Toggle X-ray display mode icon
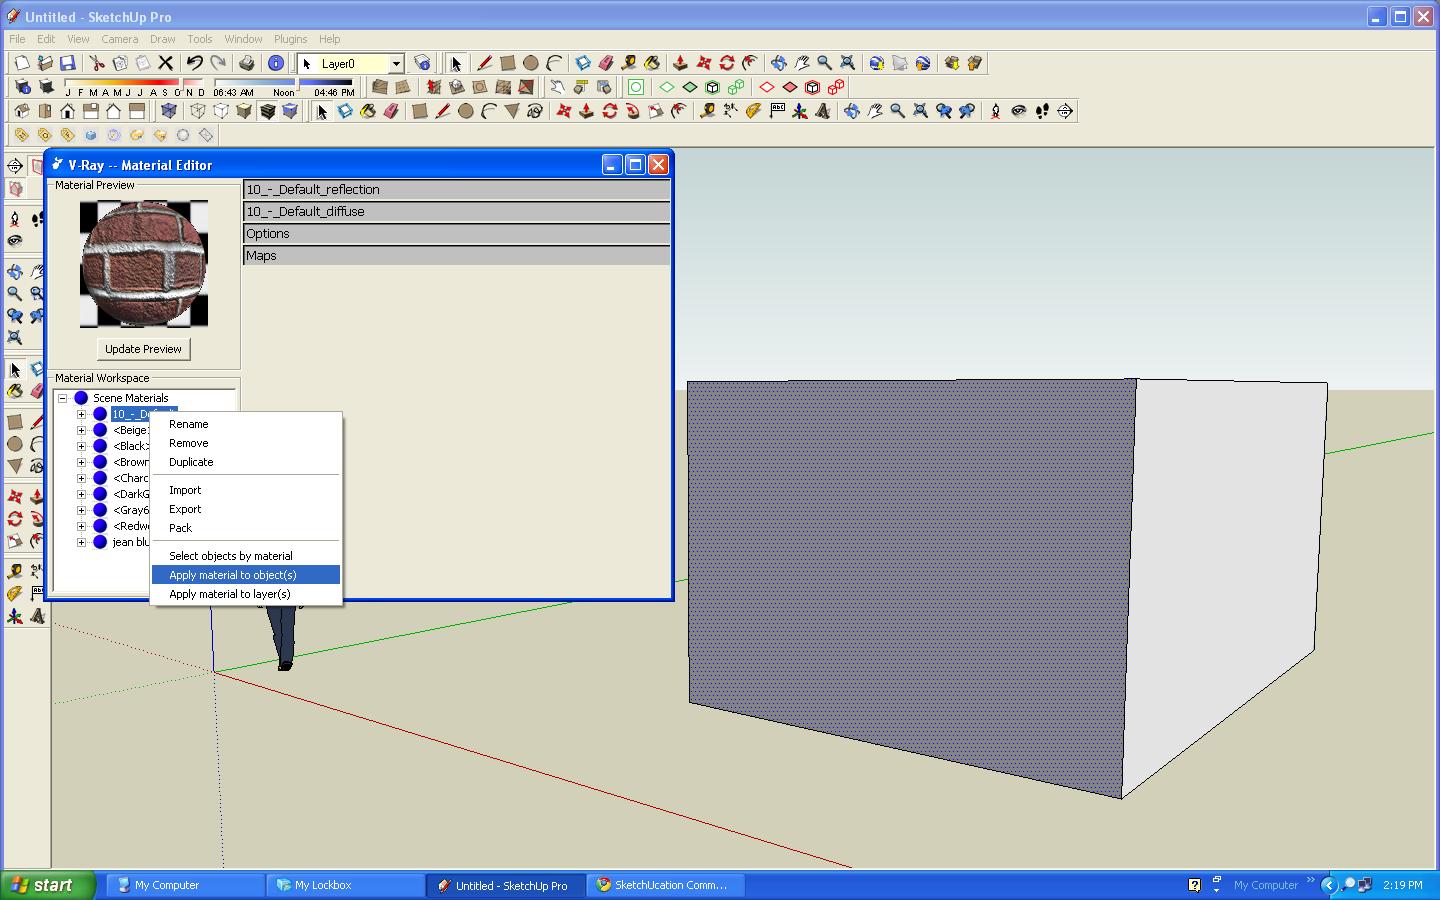The height and width of the screenshot is (900, 1440). [x=168, y=111]
